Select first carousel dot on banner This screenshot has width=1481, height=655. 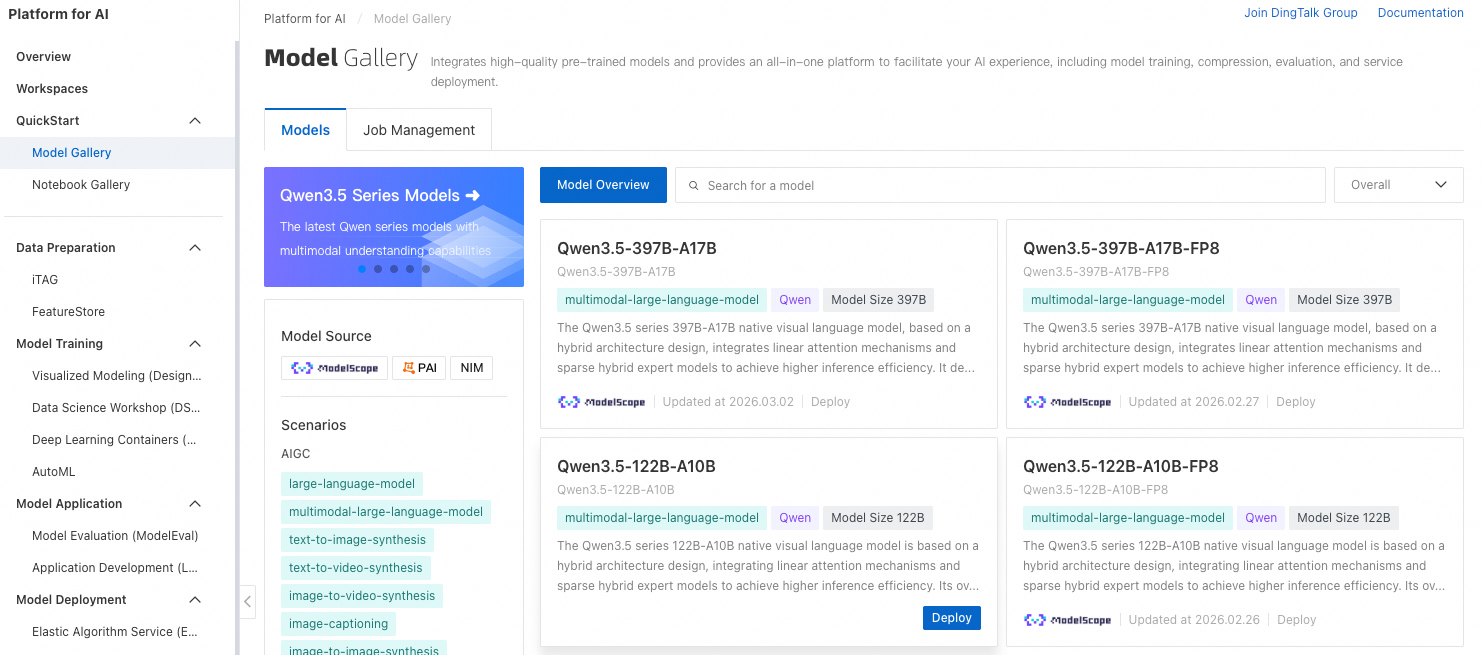tap(362, 269)
